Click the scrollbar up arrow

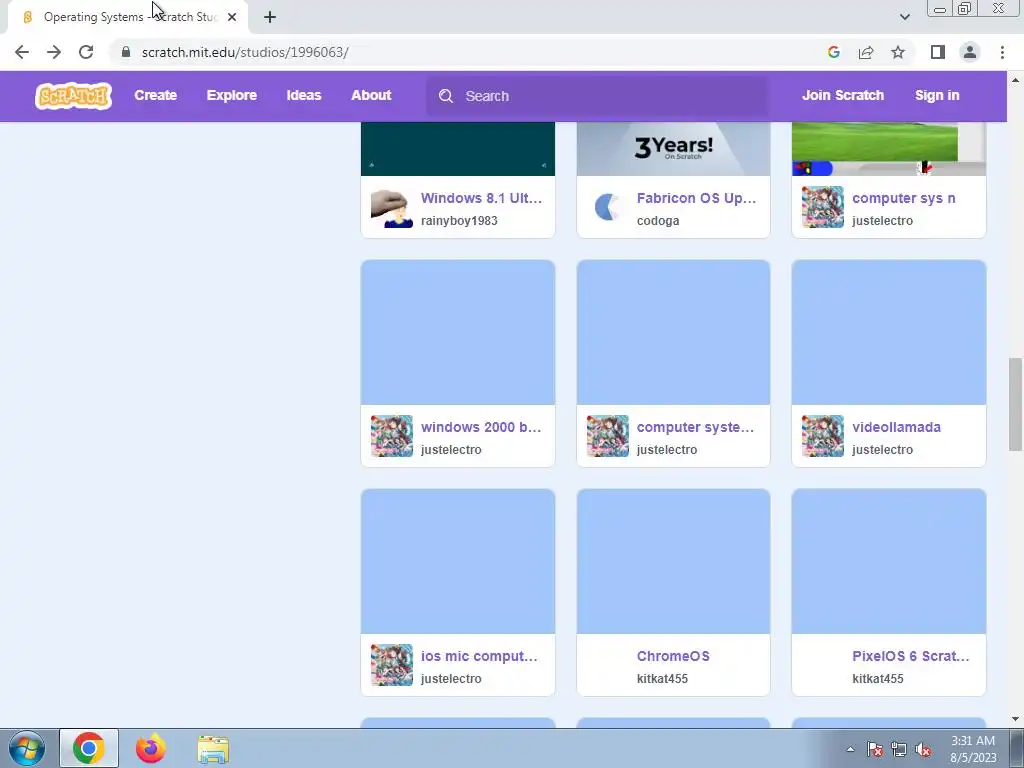pyautogui.click(x=1015, y=80)
